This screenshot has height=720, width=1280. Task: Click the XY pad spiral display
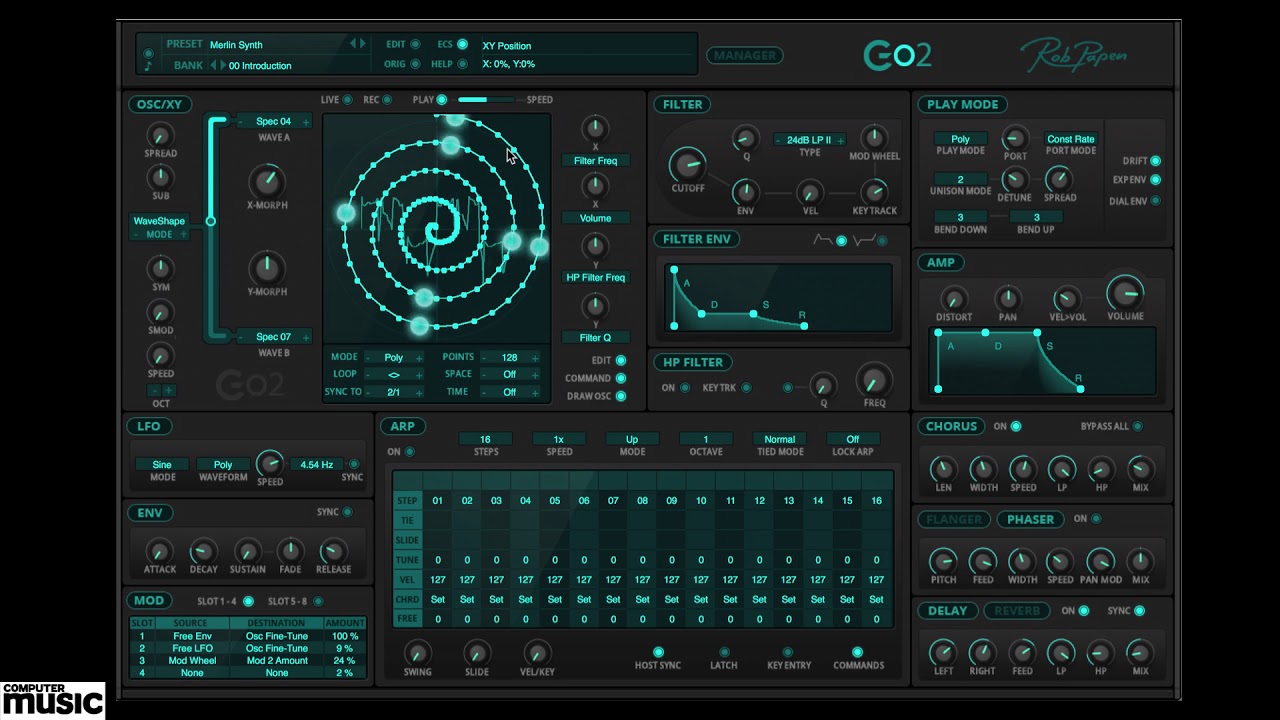coord(437,229)
